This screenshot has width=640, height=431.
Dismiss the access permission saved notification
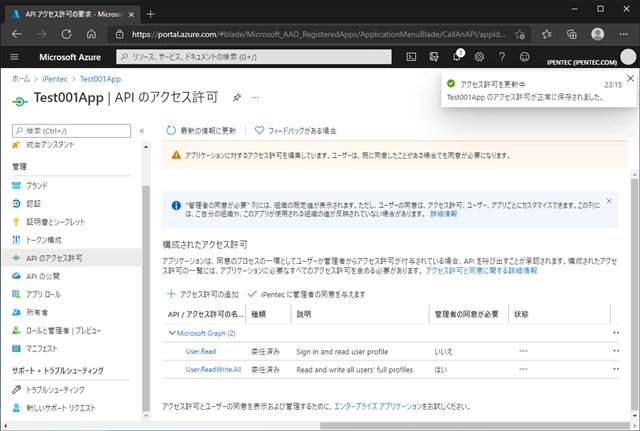click(631, 78)
